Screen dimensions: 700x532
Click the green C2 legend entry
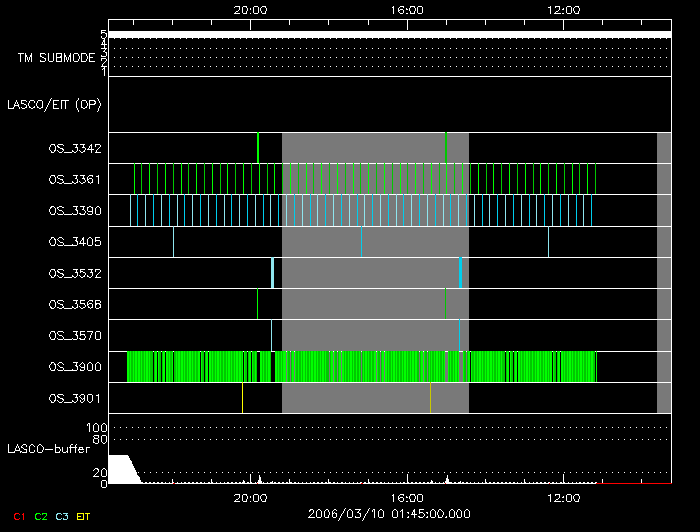pos(40,516)
